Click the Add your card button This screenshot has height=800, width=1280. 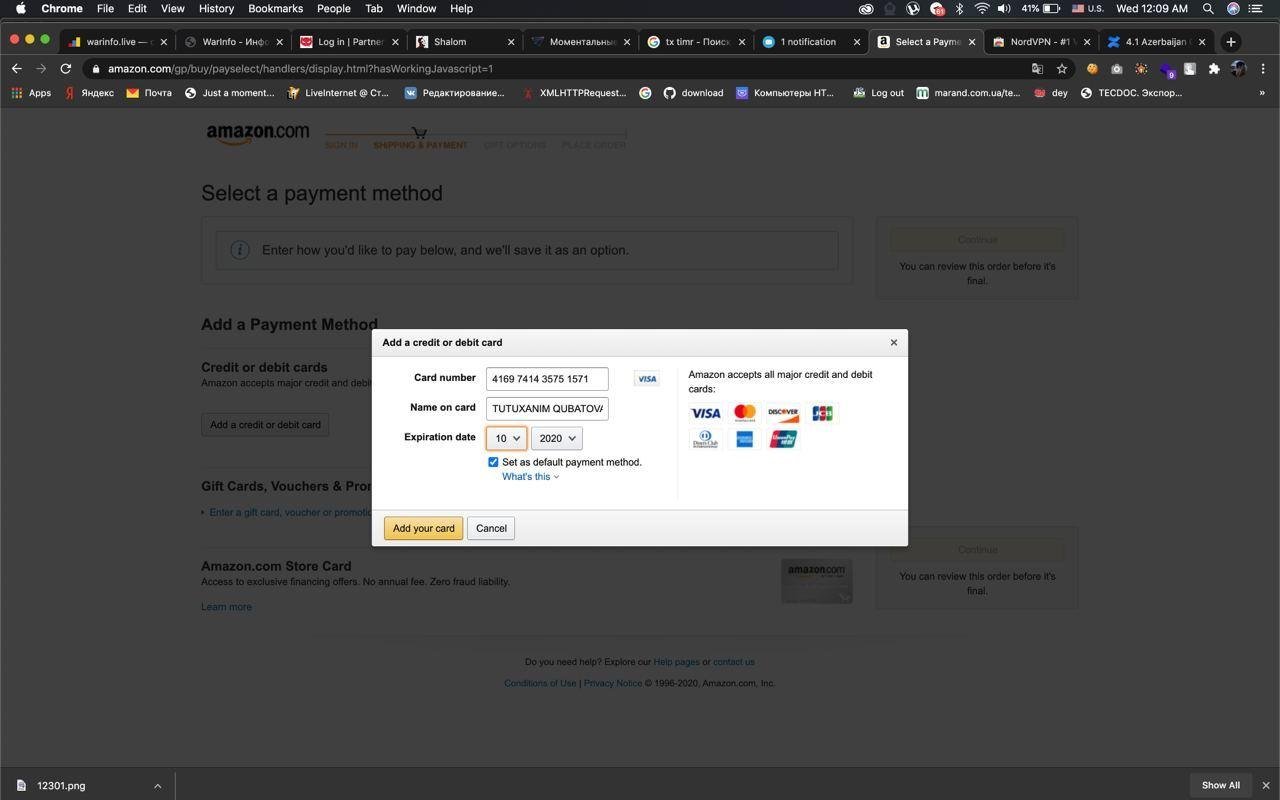[x=424, y=528]
